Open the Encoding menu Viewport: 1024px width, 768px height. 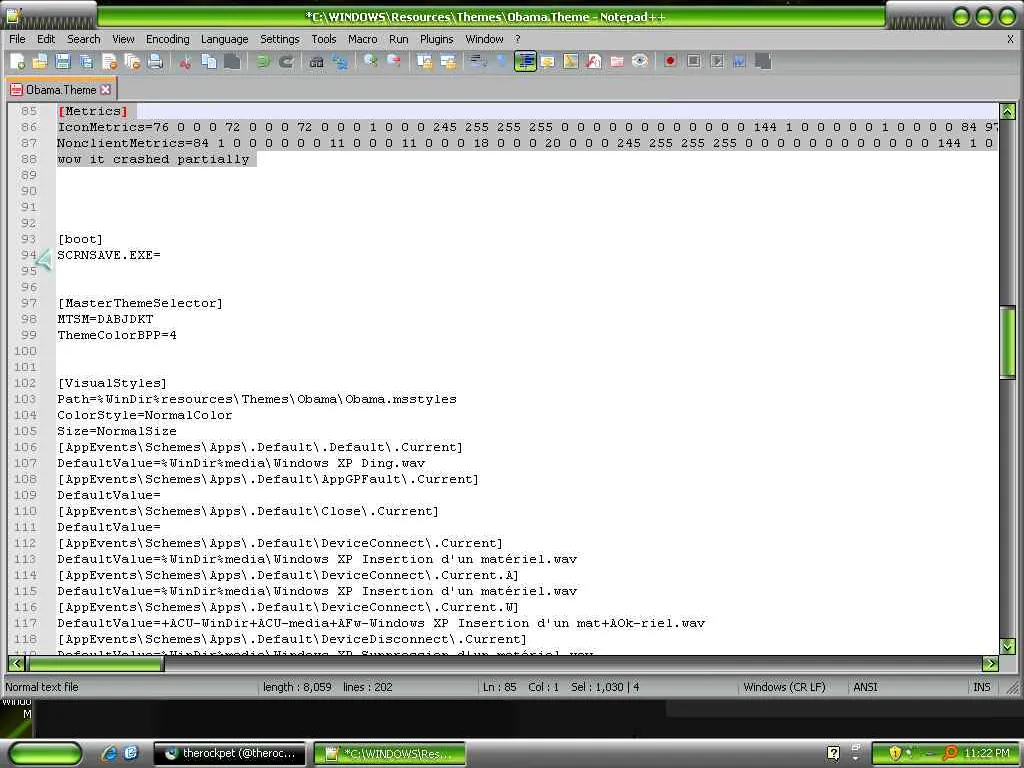(167, 39)
